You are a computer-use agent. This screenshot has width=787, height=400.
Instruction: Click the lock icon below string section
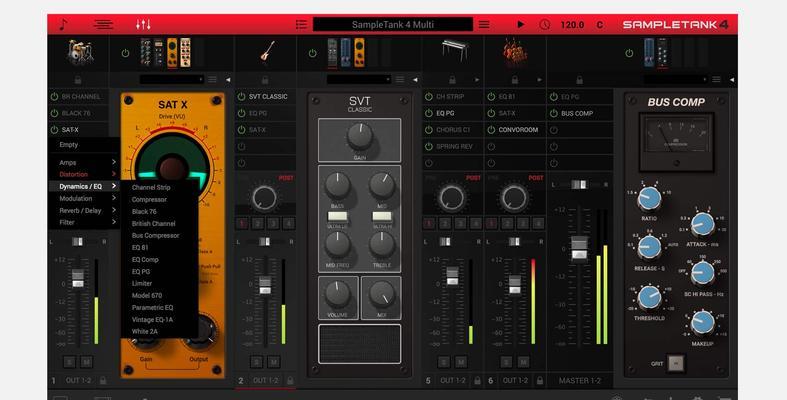[x=514, y=80]
